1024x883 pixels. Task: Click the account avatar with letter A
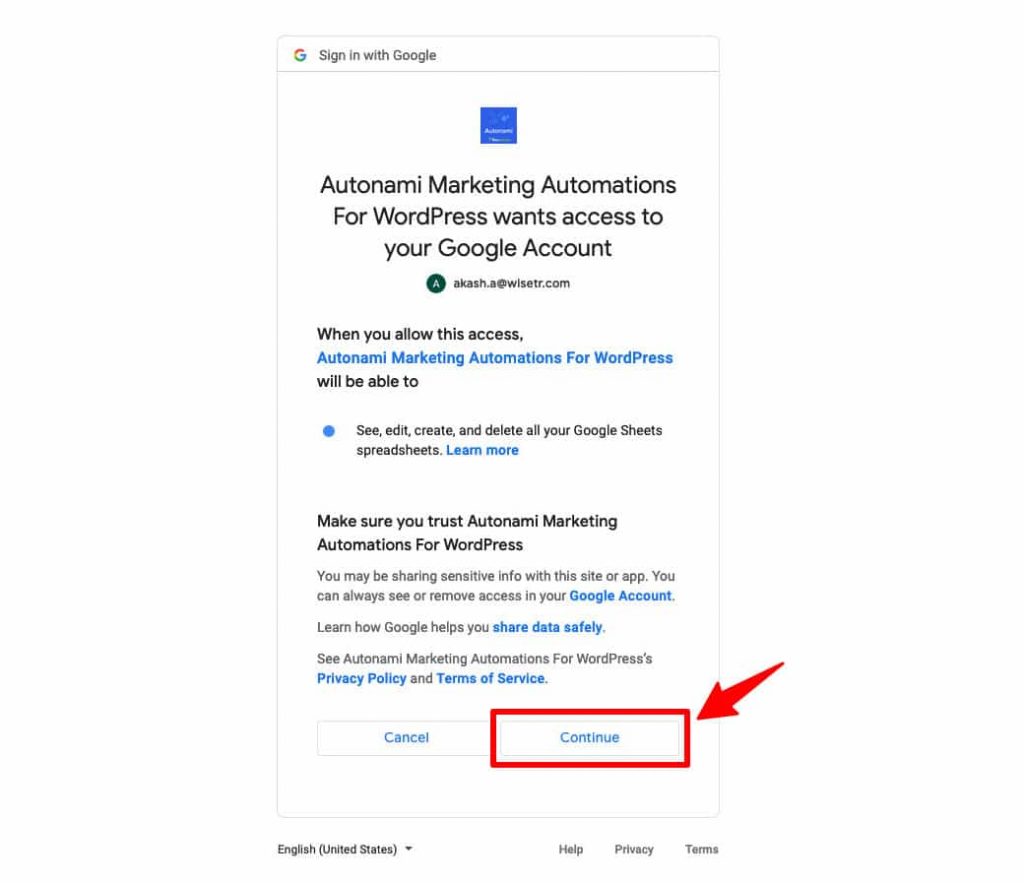click(x=436, y=283)
